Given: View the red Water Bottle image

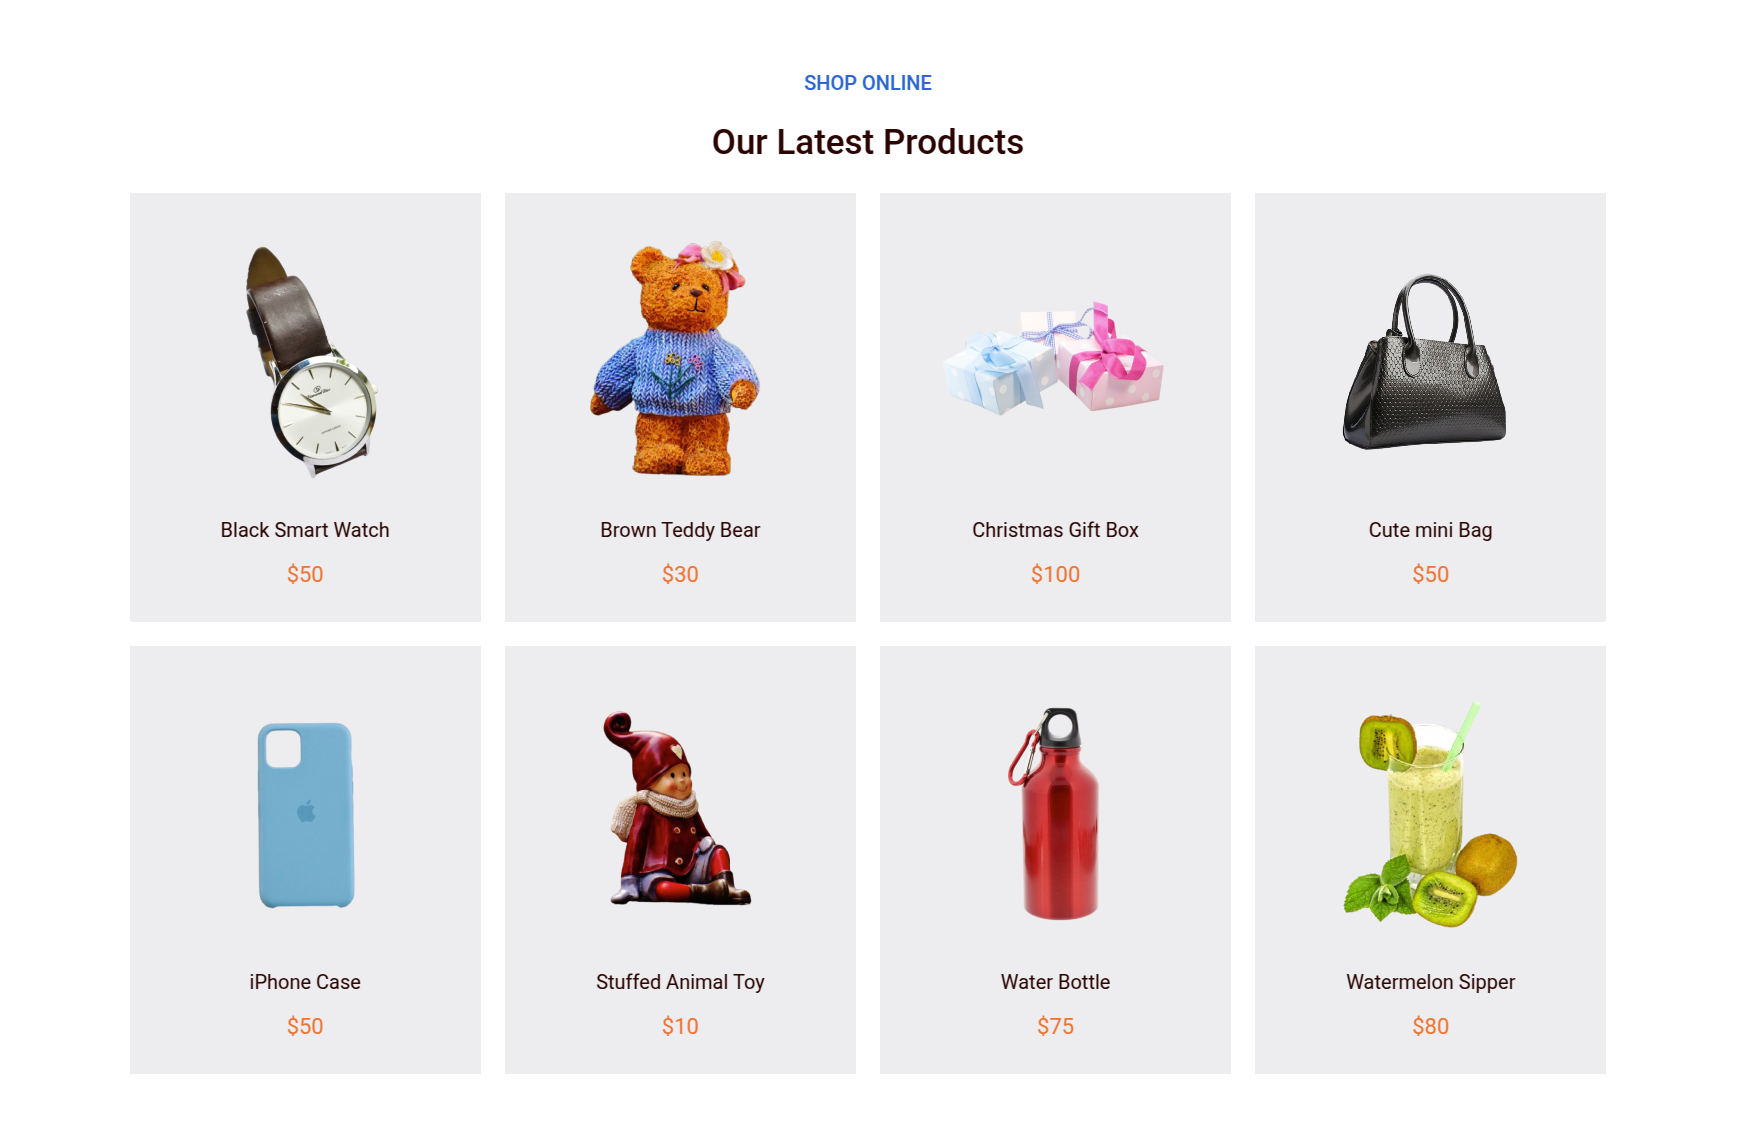Looking at the screenshot, I should [1054, 813].
